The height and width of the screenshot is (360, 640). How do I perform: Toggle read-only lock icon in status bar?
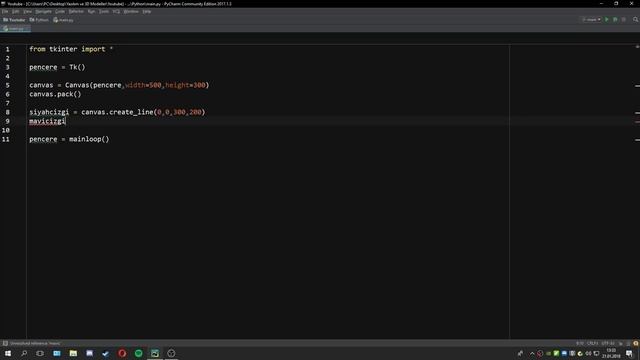point(621,344)
